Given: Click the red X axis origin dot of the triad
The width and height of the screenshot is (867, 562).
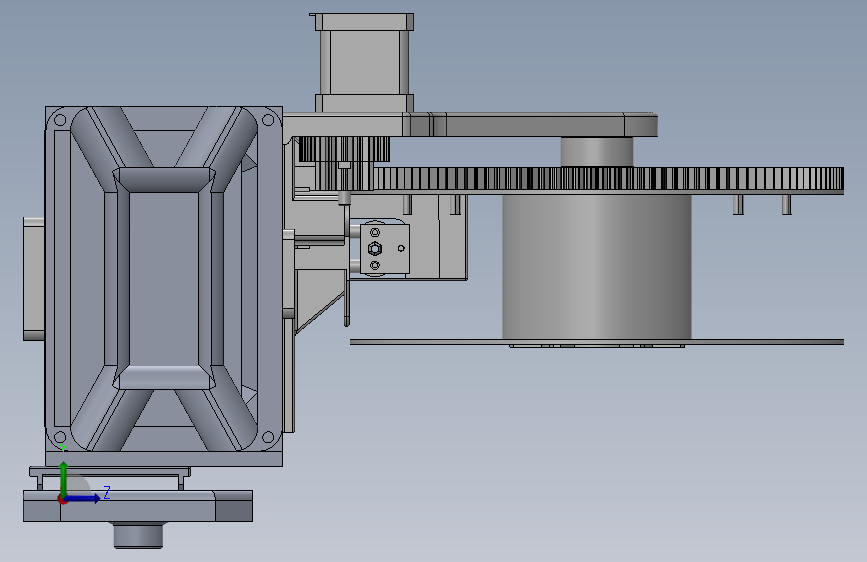Looking at the screenshot, I should point(63,500).
